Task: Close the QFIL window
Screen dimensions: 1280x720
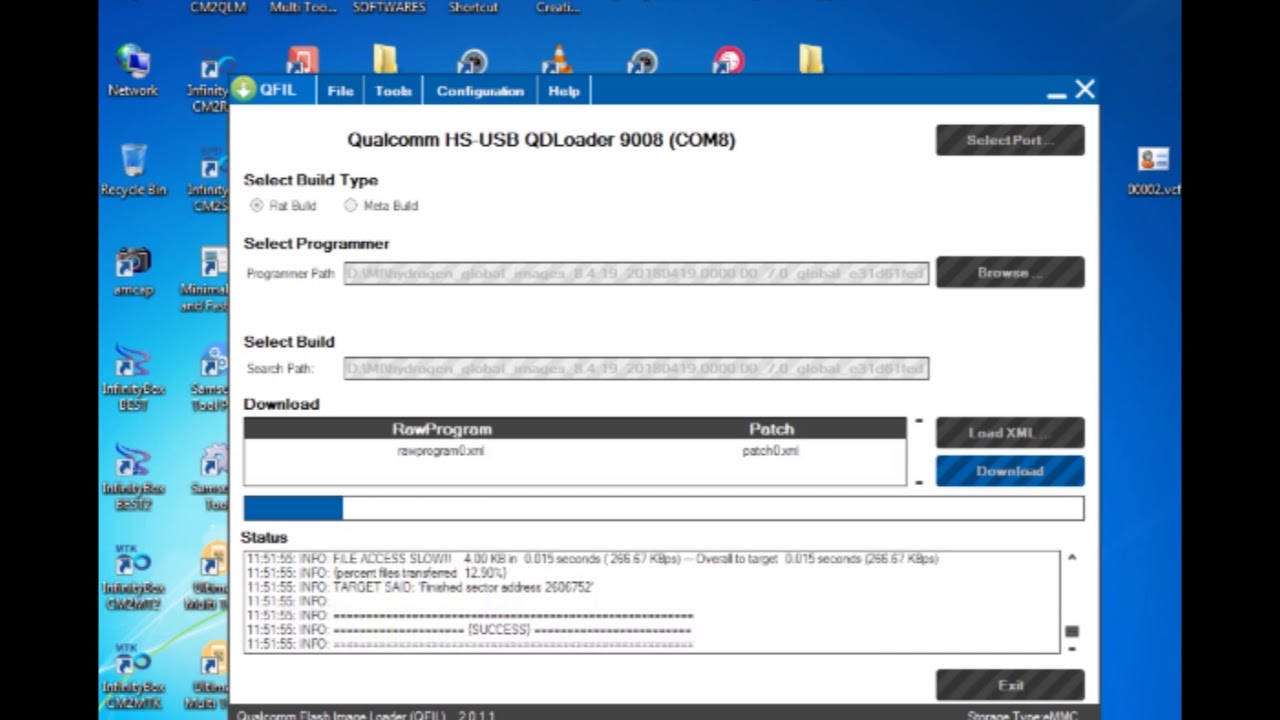Action: coord(1085,90)
